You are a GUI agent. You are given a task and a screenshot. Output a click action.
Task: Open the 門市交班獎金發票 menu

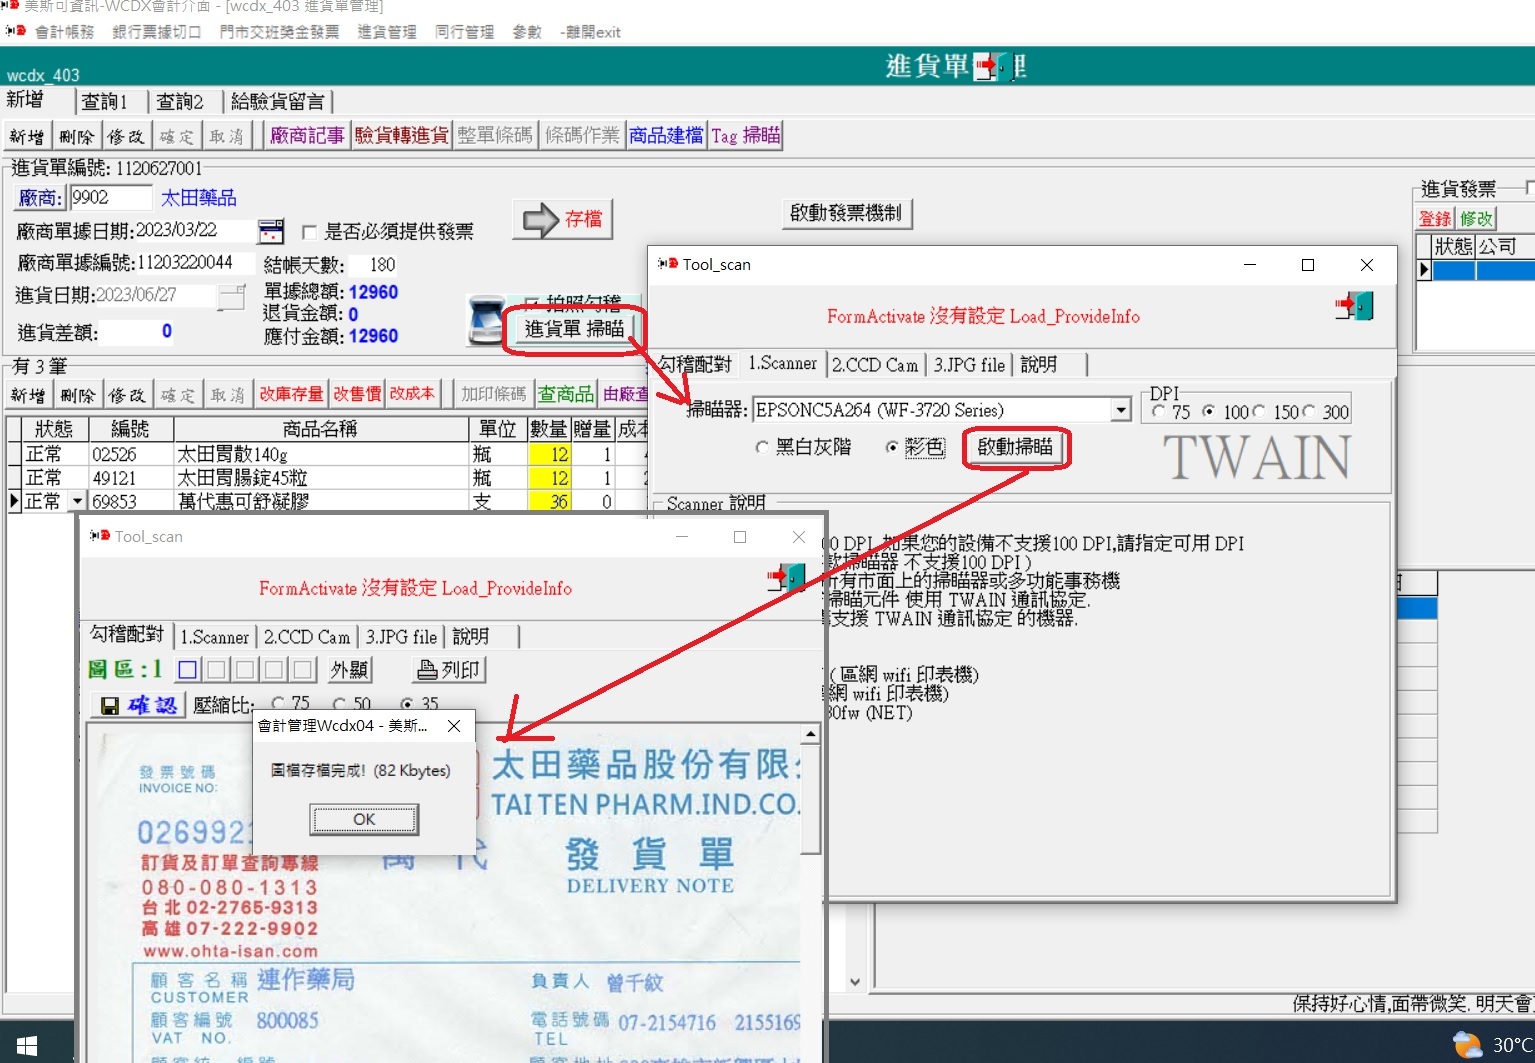279,32
